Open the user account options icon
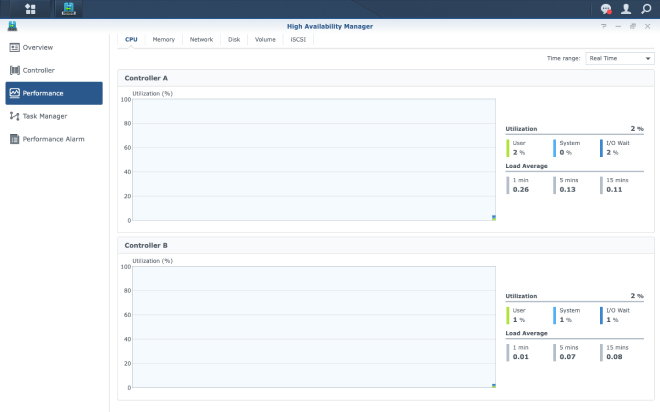Screen dimensions: 660x412 [626, 9]
